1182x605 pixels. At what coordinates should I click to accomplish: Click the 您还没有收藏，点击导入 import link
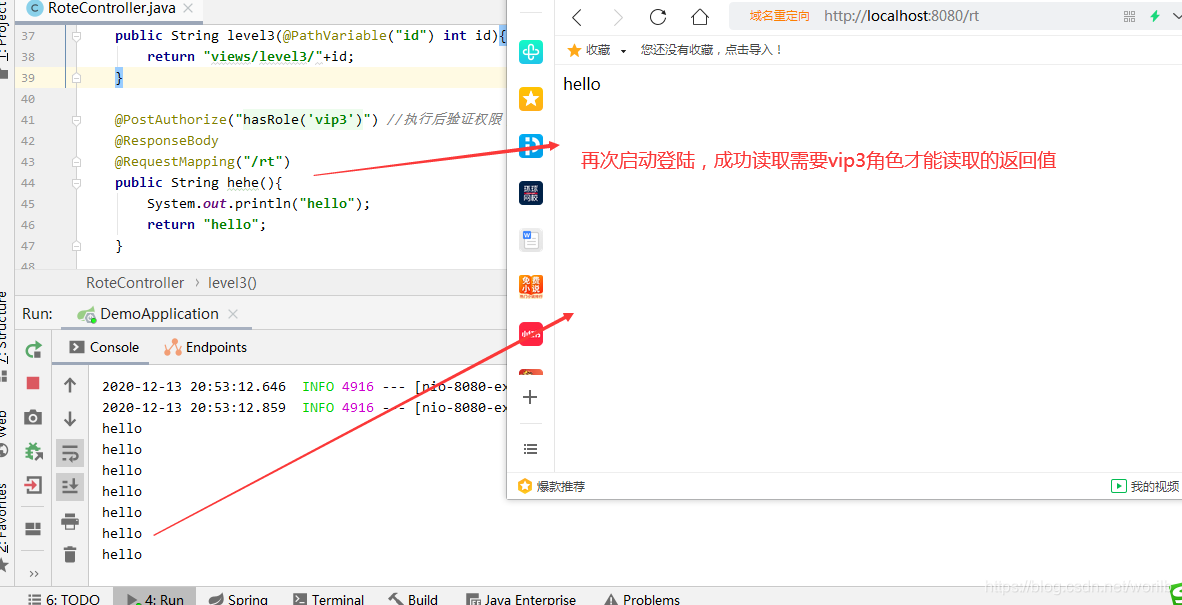(x=712, y=50)
